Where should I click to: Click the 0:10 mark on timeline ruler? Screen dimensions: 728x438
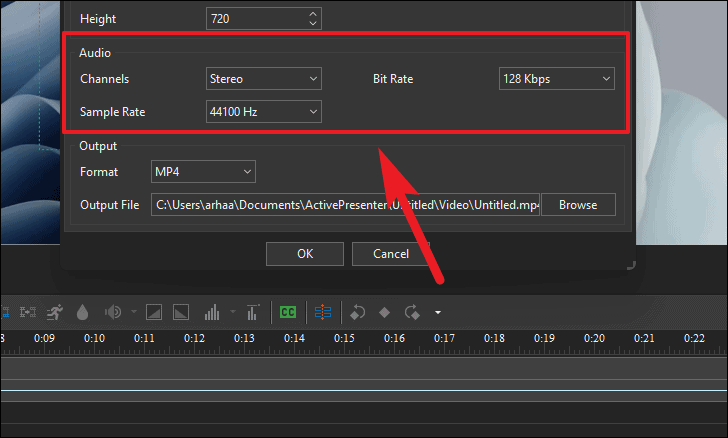click(94, 338)
